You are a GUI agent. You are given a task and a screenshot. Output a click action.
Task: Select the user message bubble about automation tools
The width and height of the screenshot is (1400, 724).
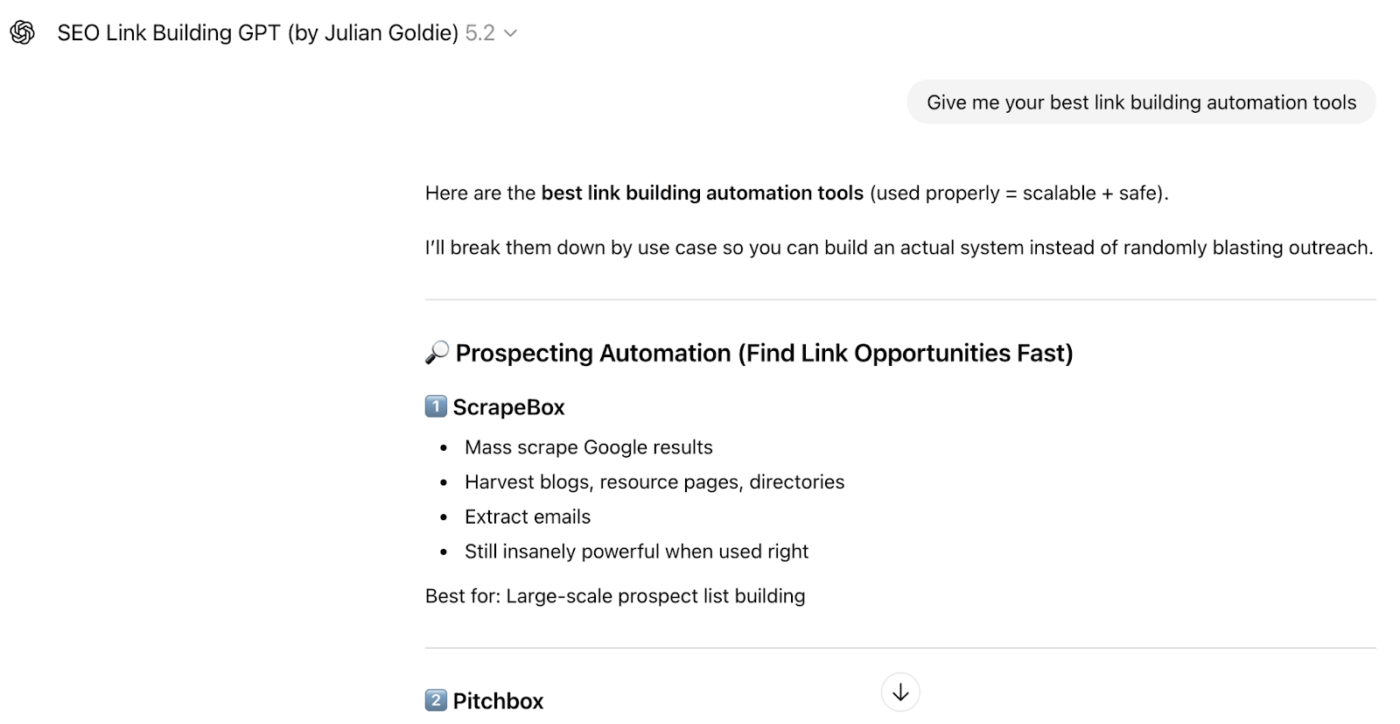[1141, 101]
